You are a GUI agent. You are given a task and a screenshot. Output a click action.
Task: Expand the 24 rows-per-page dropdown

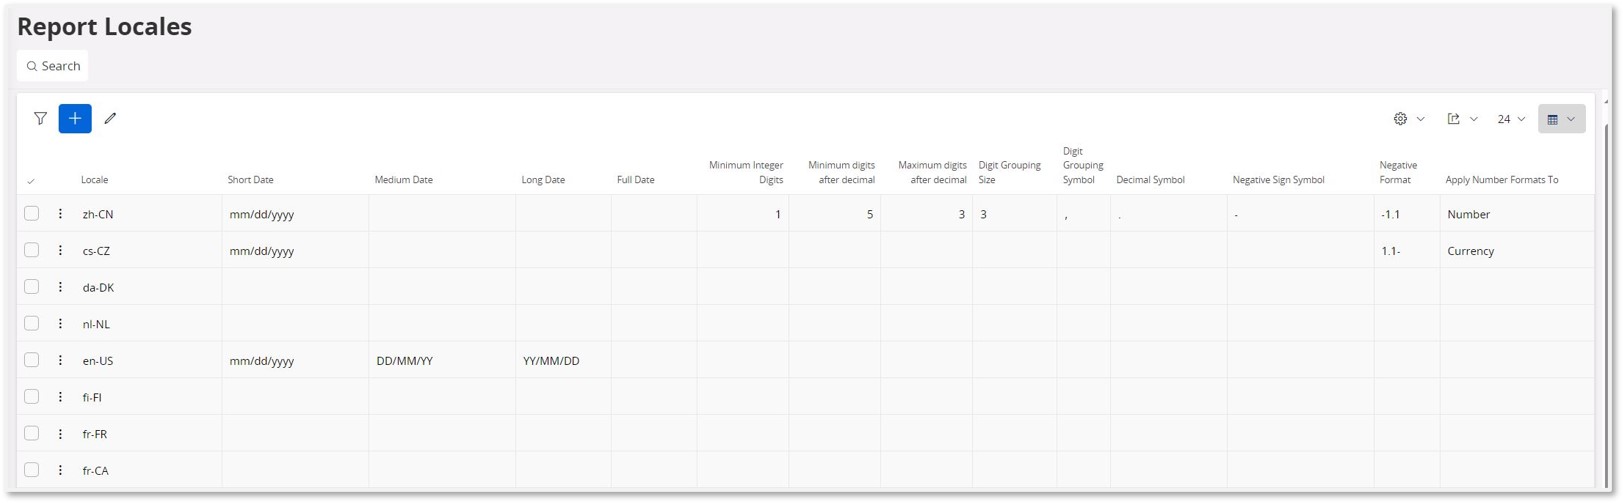tap(1511, 119)
